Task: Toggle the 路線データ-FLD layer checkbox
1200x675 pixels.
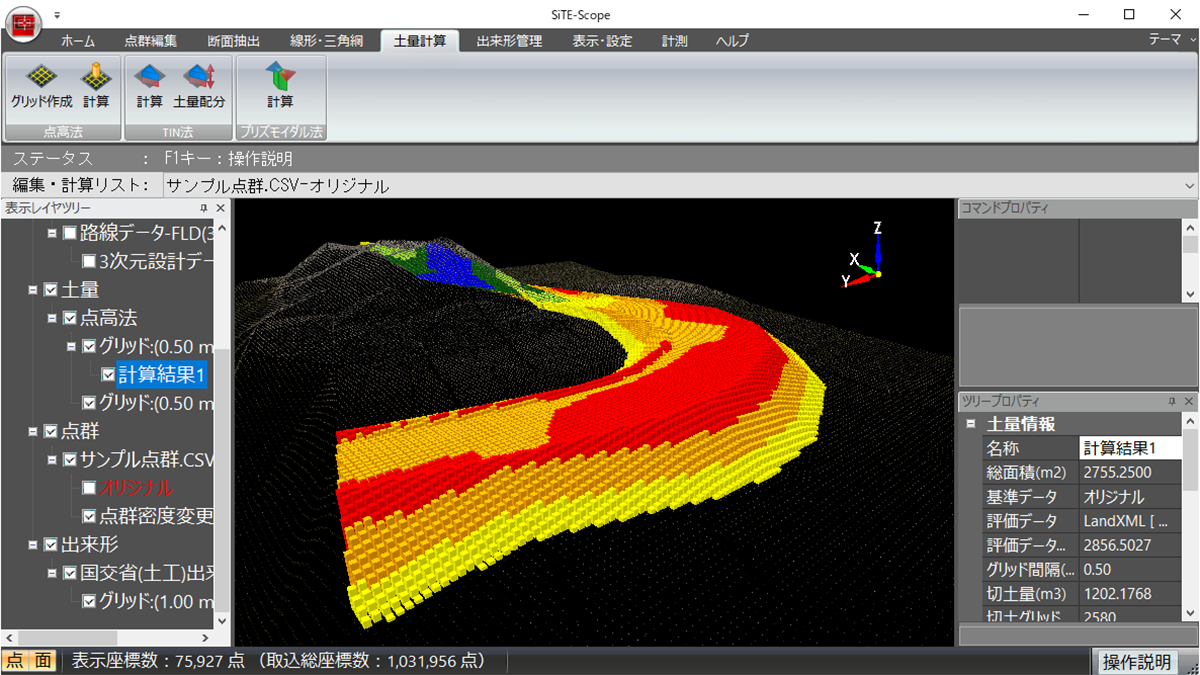Action: coord(69,233)
